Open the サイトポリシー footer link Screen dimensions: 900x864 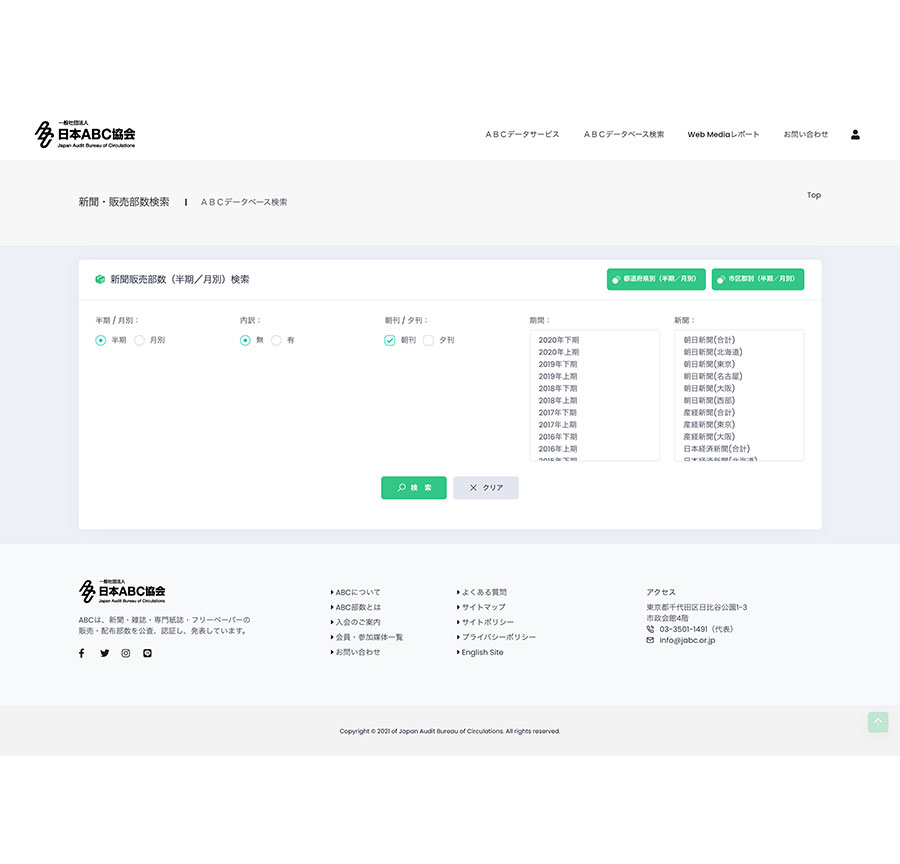(x=488, y=622)
